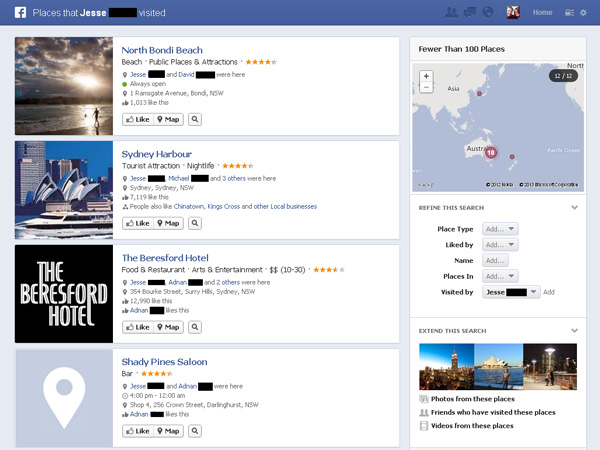Open Liked by Add dropdown
Viewport: 600px width, 450px height.
click(x=500, y=245)
